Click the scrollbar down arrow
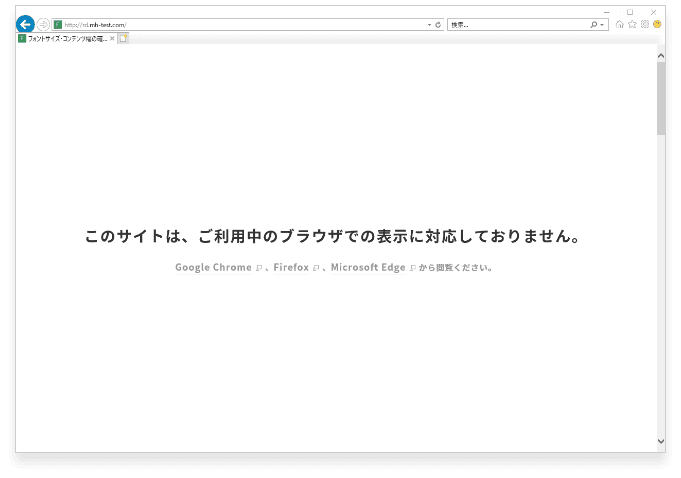This screenshot has height=478, width=681. 661,441
